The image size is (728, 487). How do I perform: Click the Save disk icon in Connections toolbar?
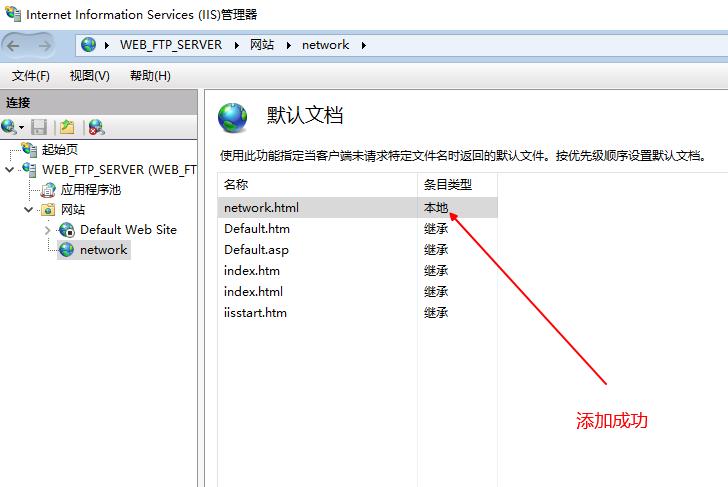(39, 127)
